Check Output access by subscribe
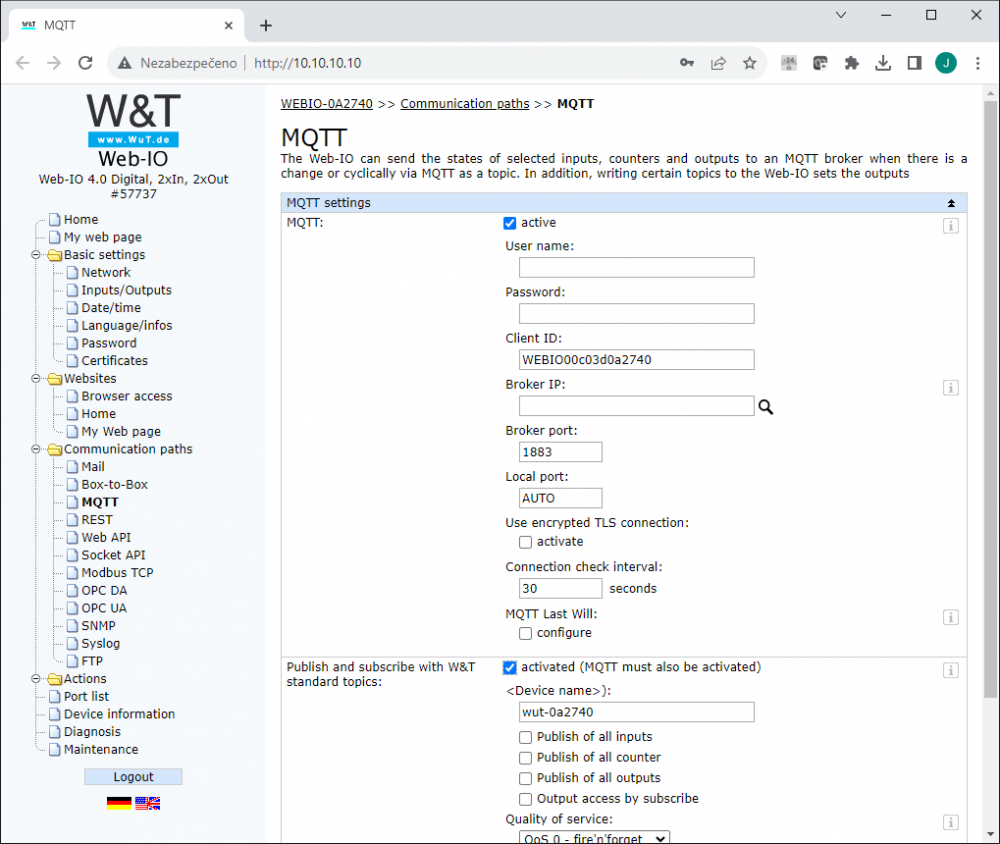The width and height of the screenshot is (1000, 844). tap(525, 799)
